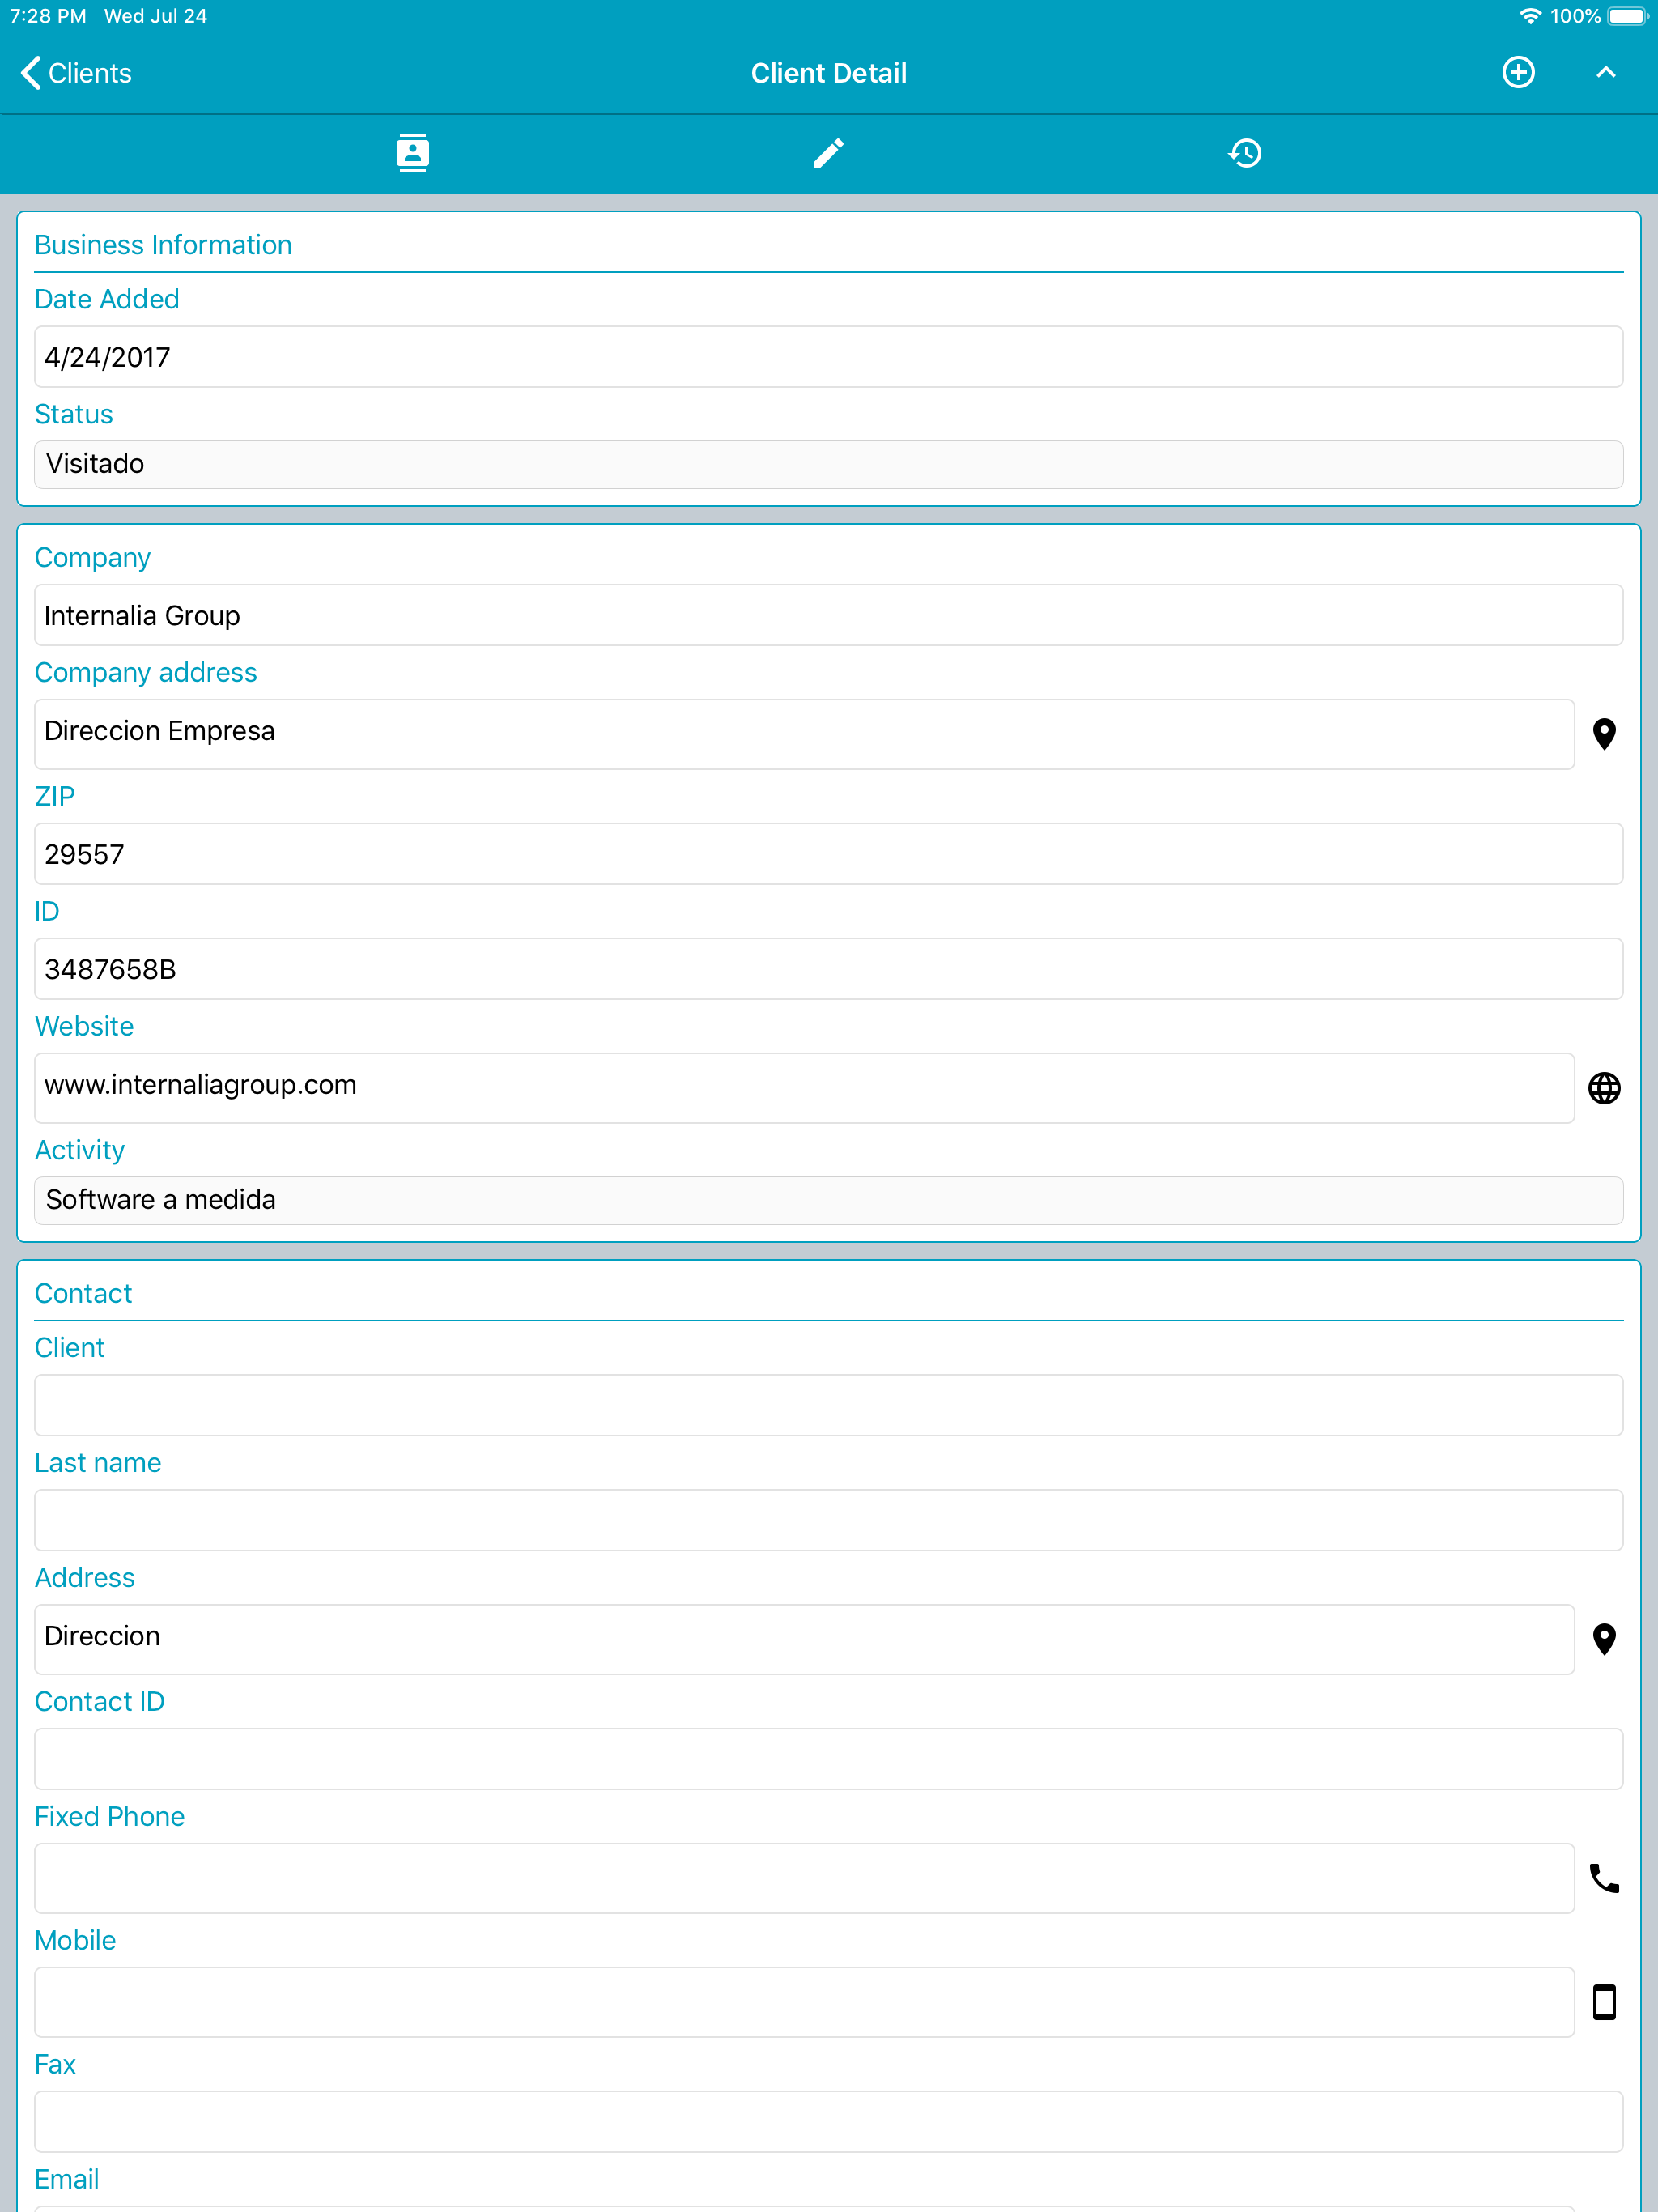Viewport: 1658px width, 2212px height.
Task: Open map for contact Address pin
Action: [1604, 1639]
